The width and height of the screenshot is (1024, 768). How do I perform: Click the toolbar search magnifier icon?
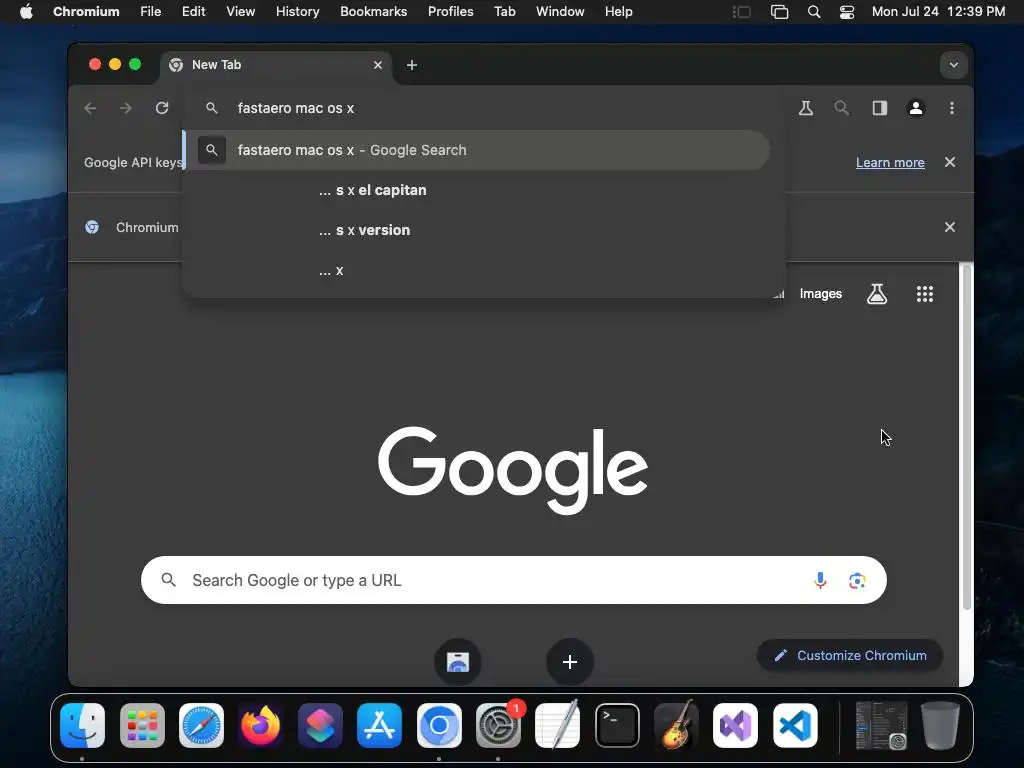842,108
